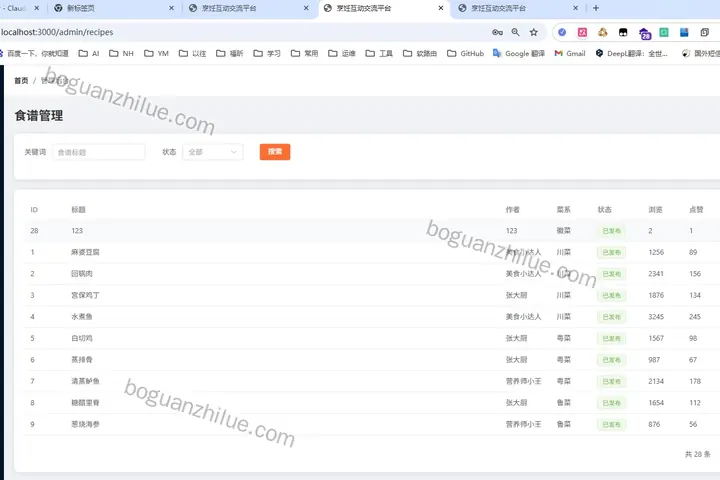Open the Google 翻译 bookmark
The width and height of the screenshot is (720, 480).
pos(518,53)
